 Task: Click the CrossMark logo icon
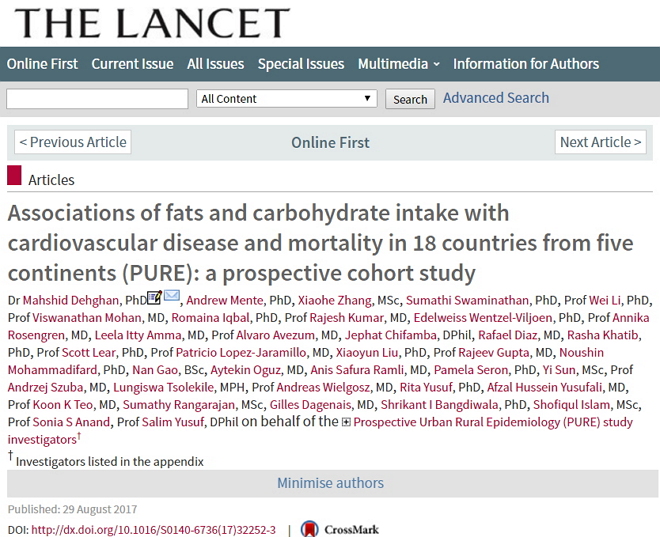click(x=310, y=529)
